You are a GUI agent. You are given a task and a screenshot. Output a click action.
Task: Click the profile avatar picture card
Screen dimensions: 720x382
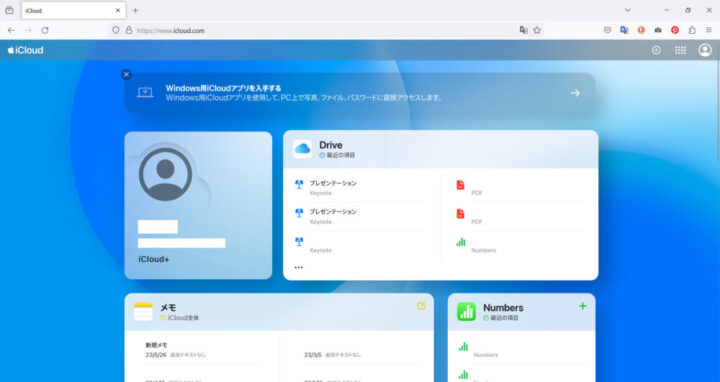tap(165, 174)
